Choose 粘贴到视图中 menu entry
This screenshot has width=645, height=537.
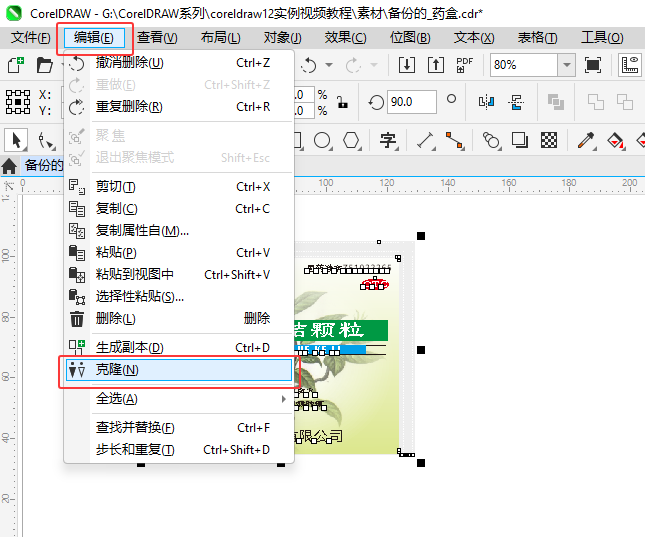179,274
